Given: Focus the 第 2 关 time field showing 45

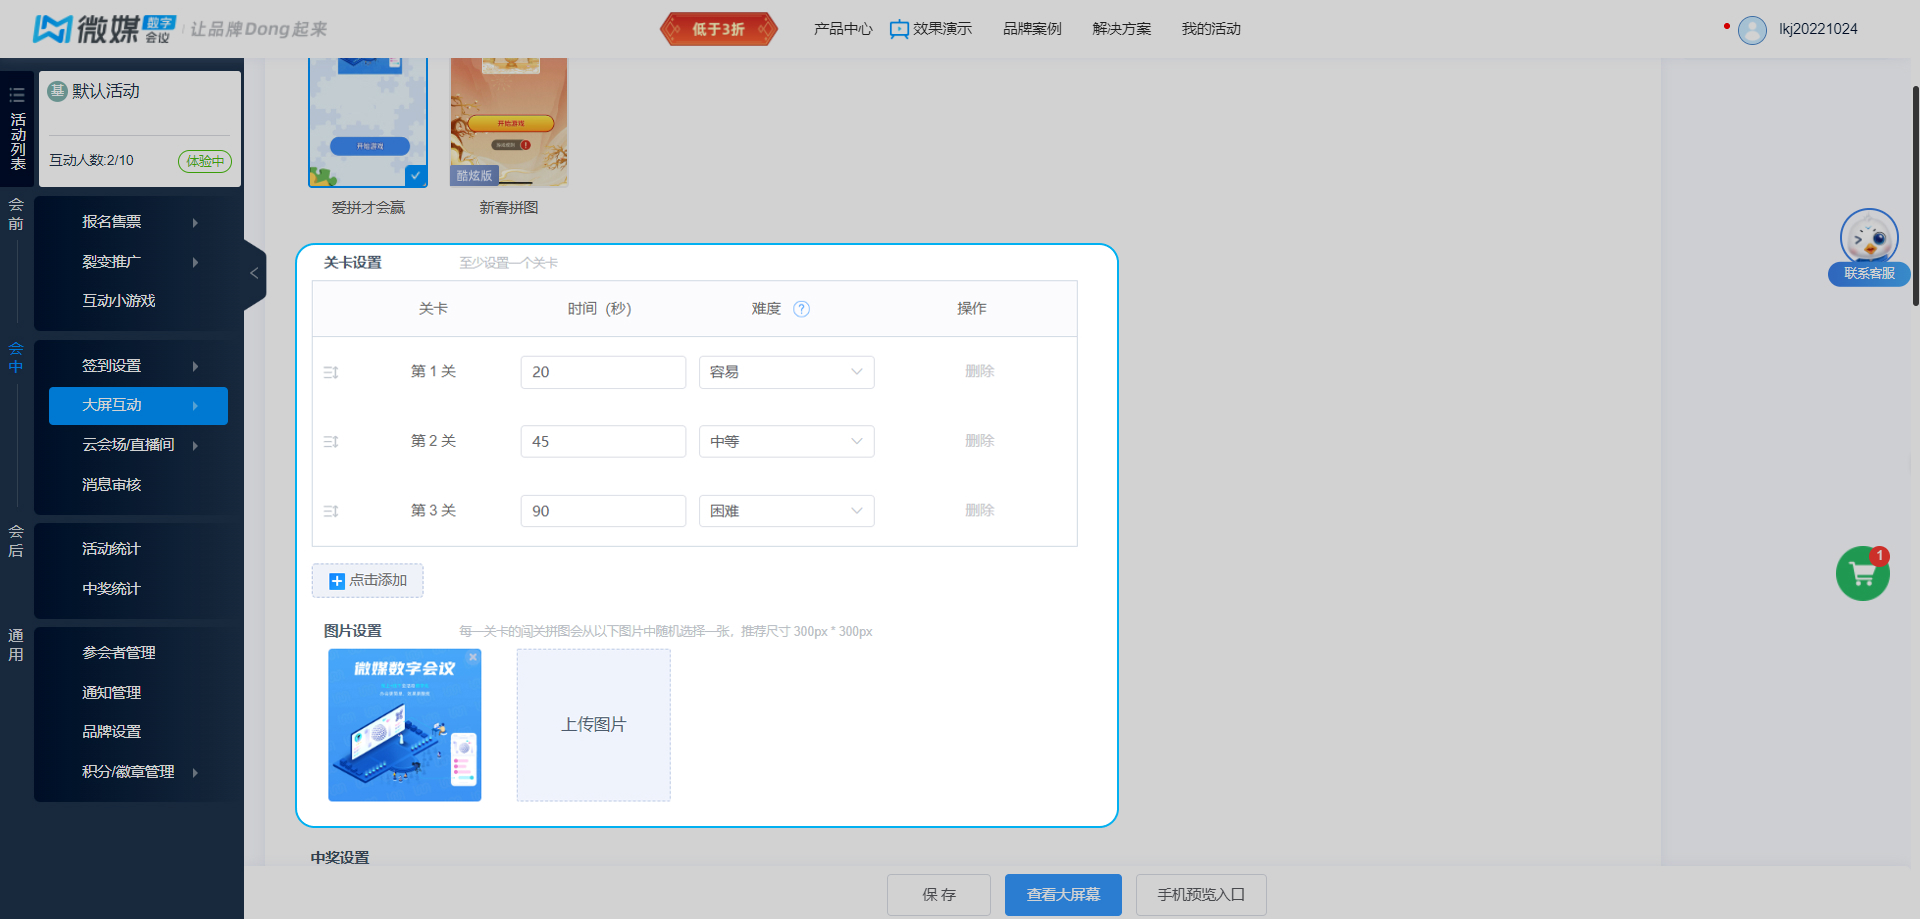Looking at the screenshot, I should tap(603, 441).
